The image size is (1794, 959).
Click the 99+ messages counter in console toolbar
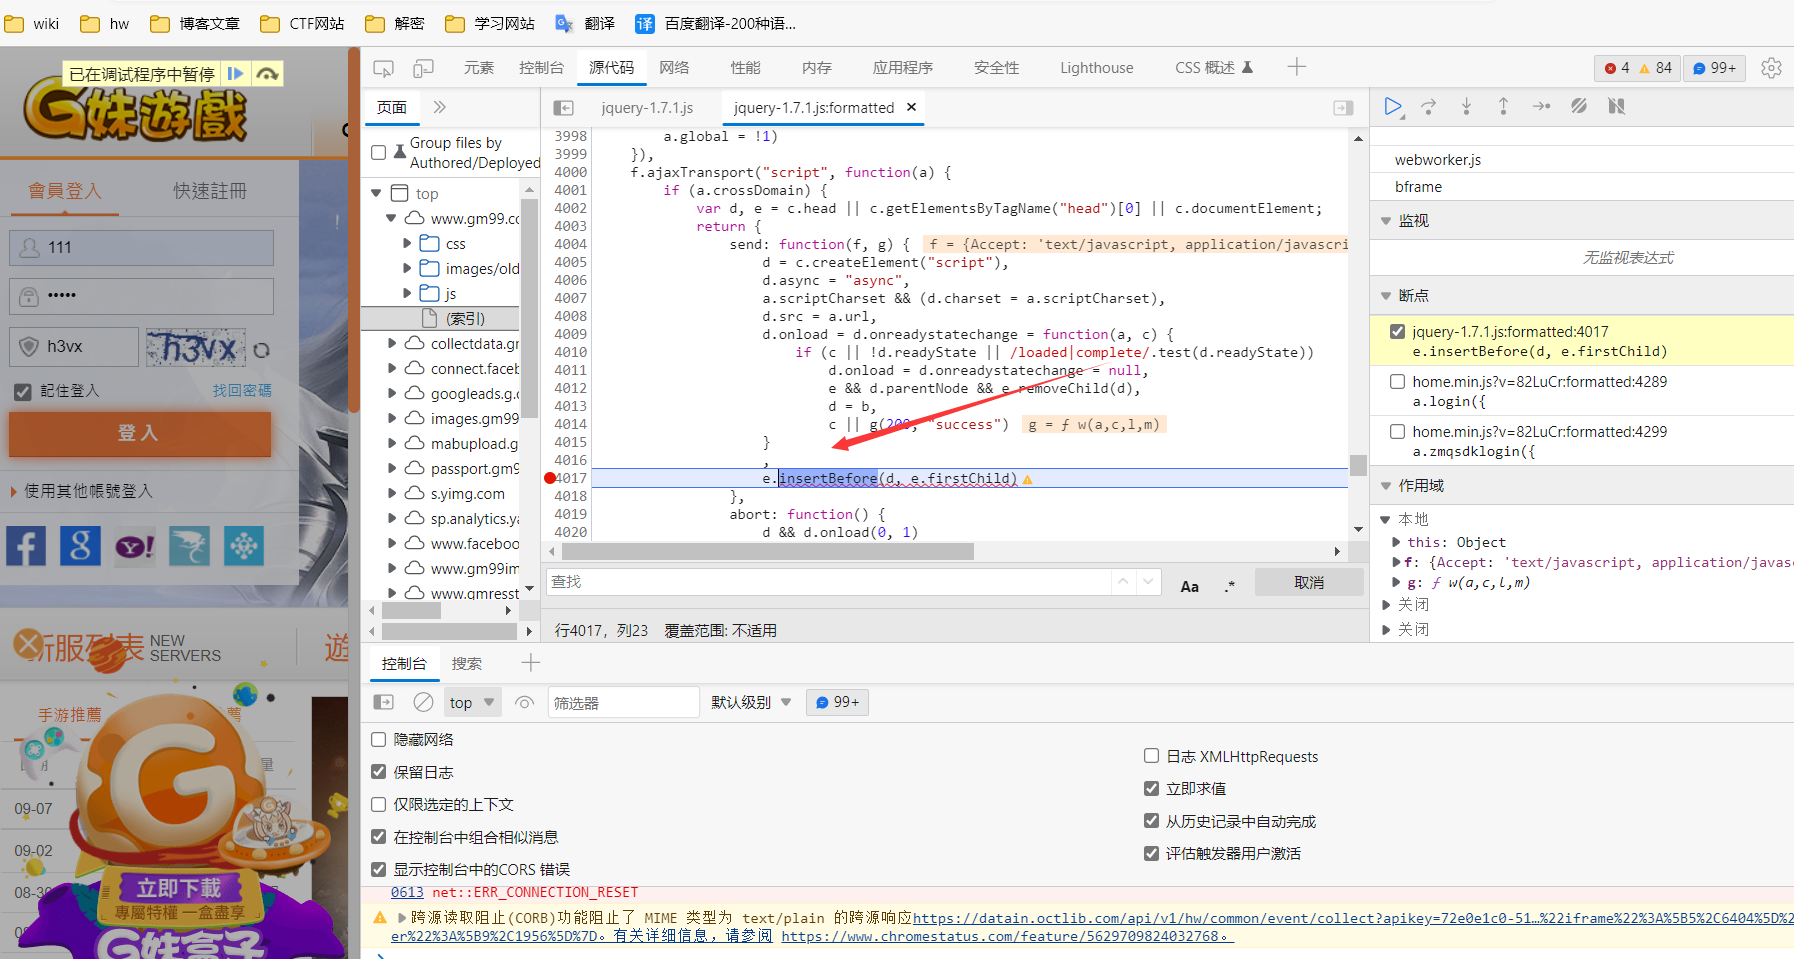837,702
